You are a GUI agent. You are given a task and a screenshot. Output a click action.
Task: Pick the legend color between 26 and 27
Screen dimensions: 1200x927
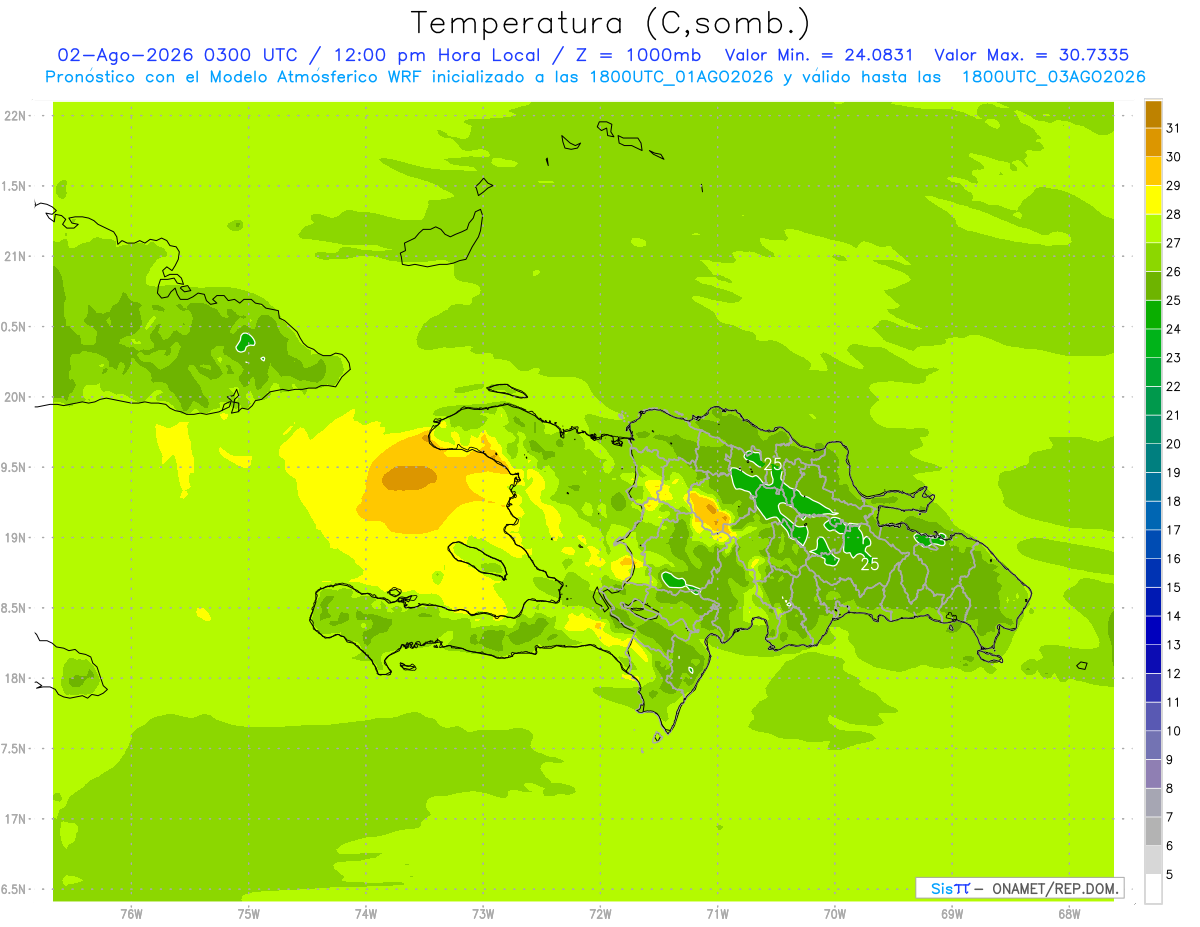[x=1153, y=257]
